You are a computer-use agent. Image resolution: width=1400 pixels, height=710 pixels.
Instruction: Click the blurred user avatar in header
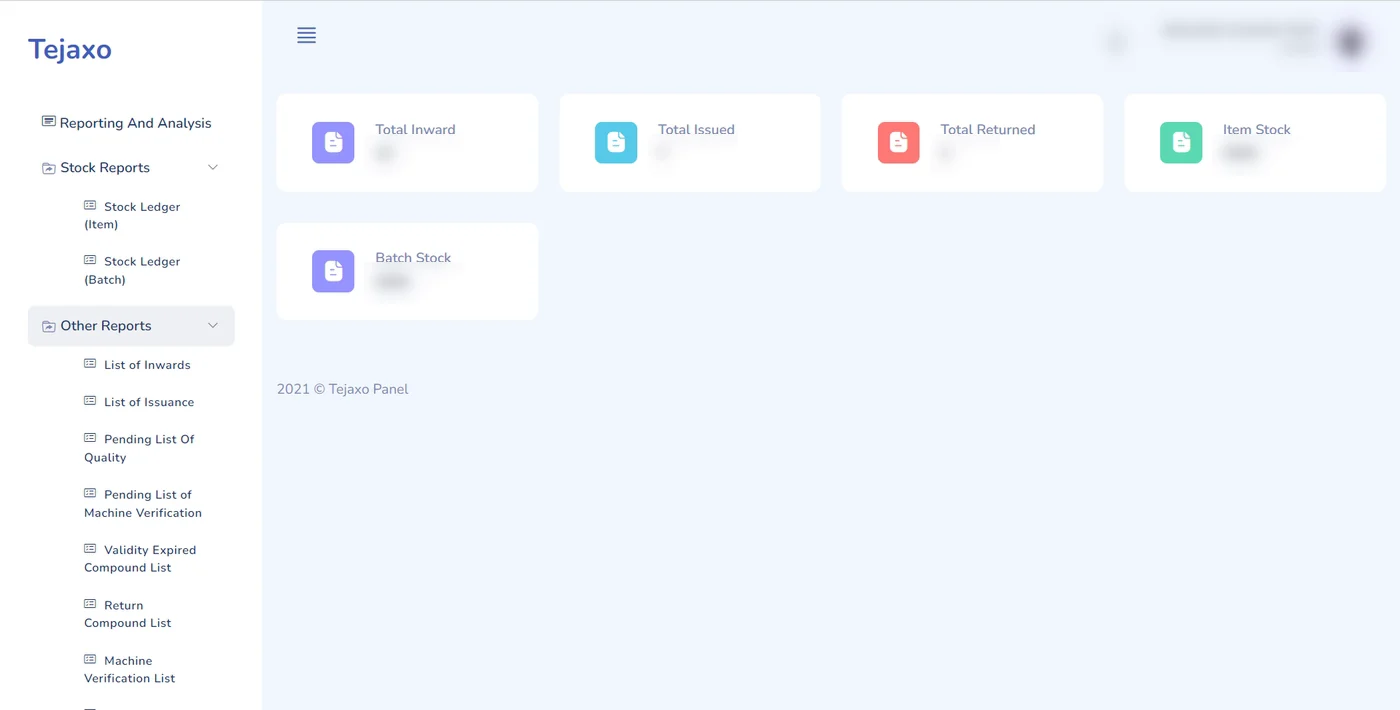[x=1351, y=42]
